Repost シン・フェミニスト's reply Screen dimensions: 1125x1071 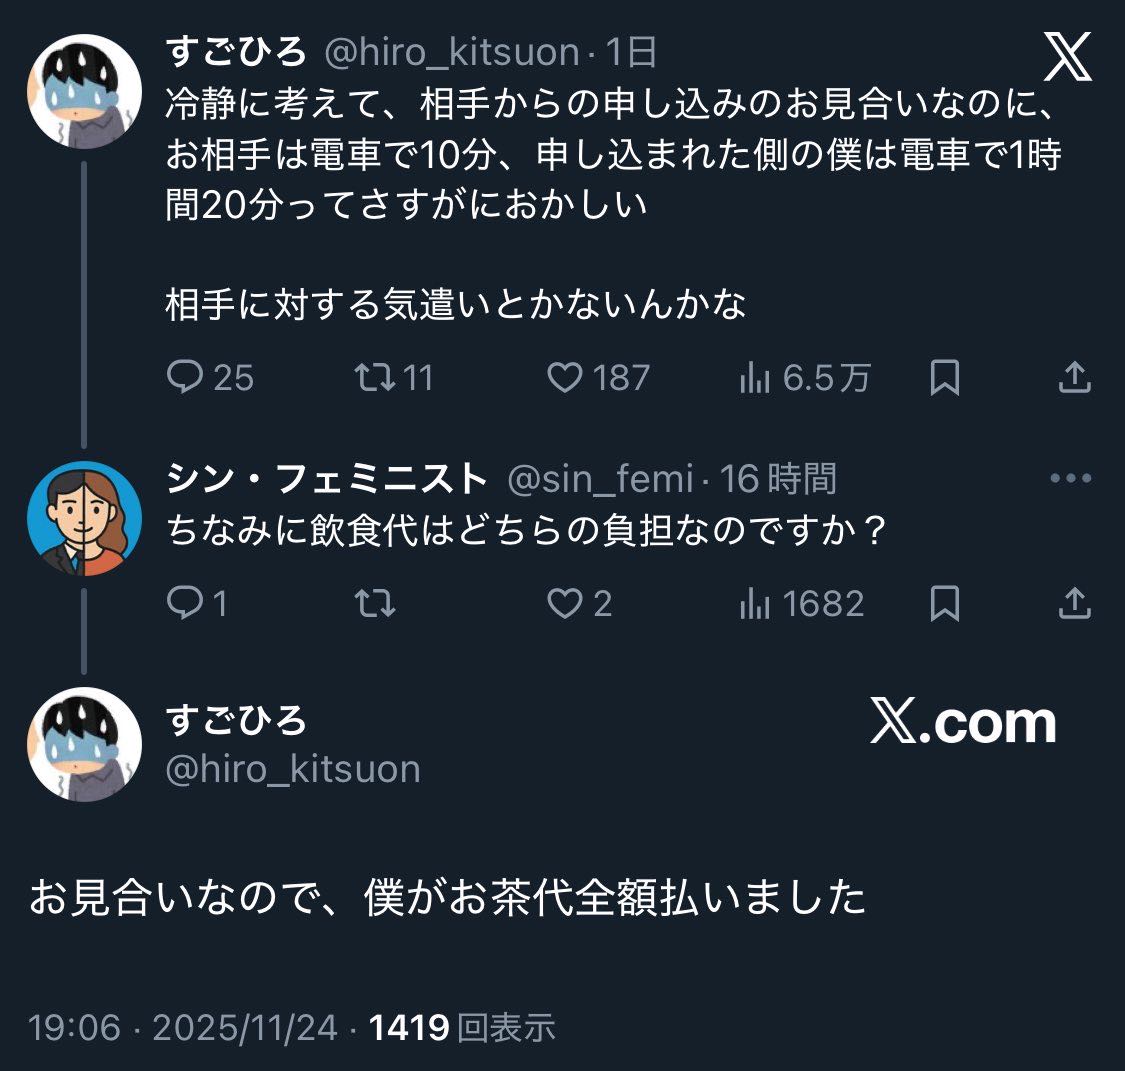point(375,603)
